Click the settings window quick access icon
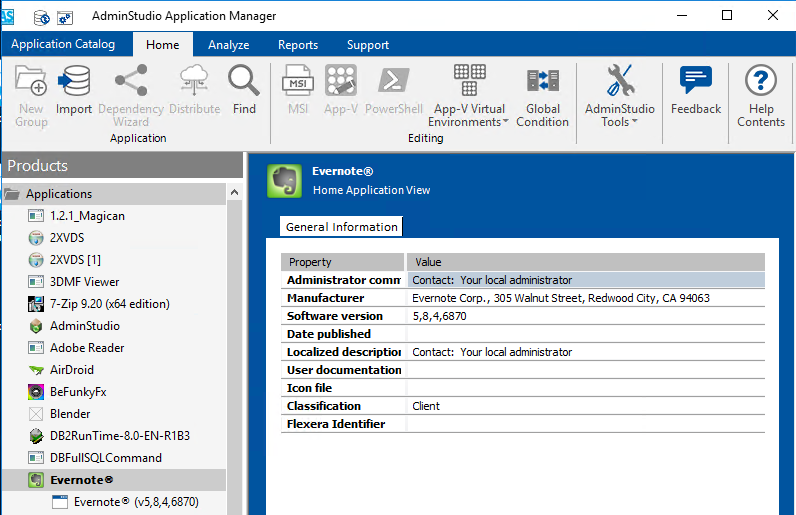 tap(65, 18)
